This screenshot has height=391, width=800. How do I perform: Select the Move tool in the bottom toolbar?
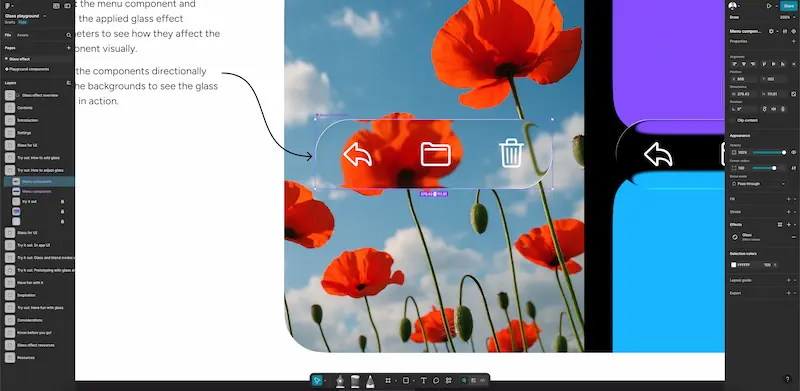317,380
